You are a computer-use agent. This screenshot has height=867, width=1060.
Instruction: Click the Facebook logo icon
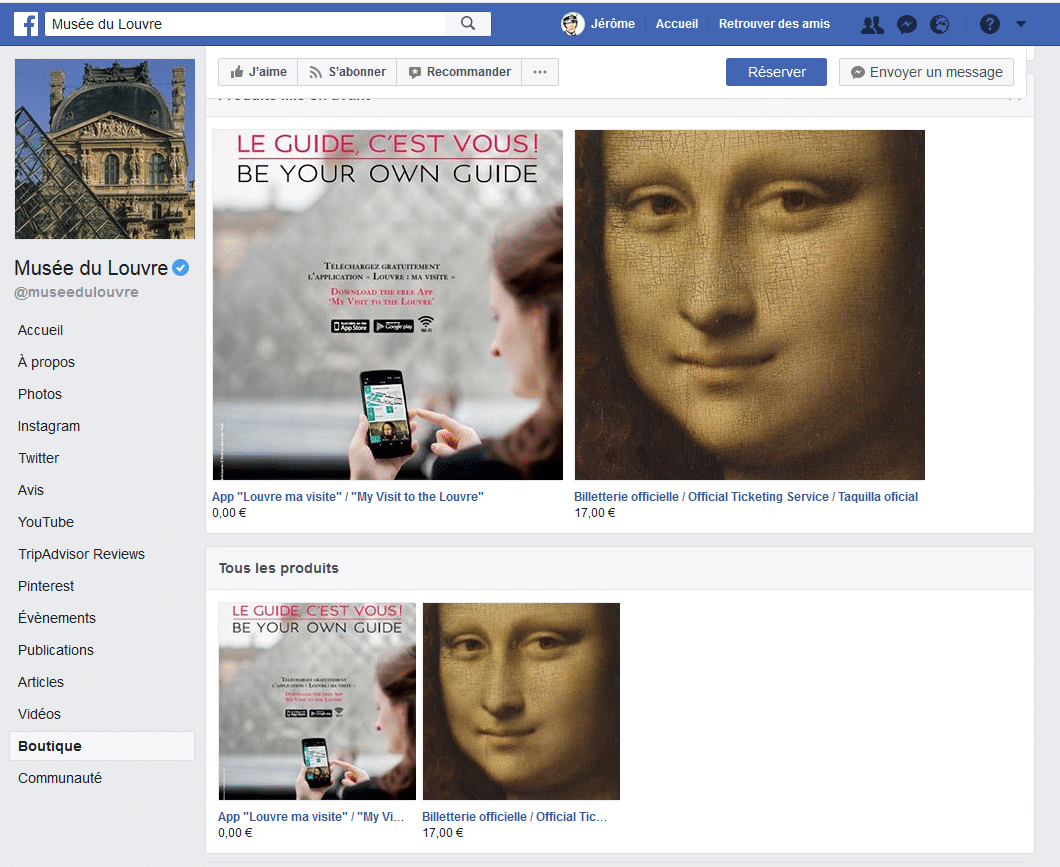(26, 24)
